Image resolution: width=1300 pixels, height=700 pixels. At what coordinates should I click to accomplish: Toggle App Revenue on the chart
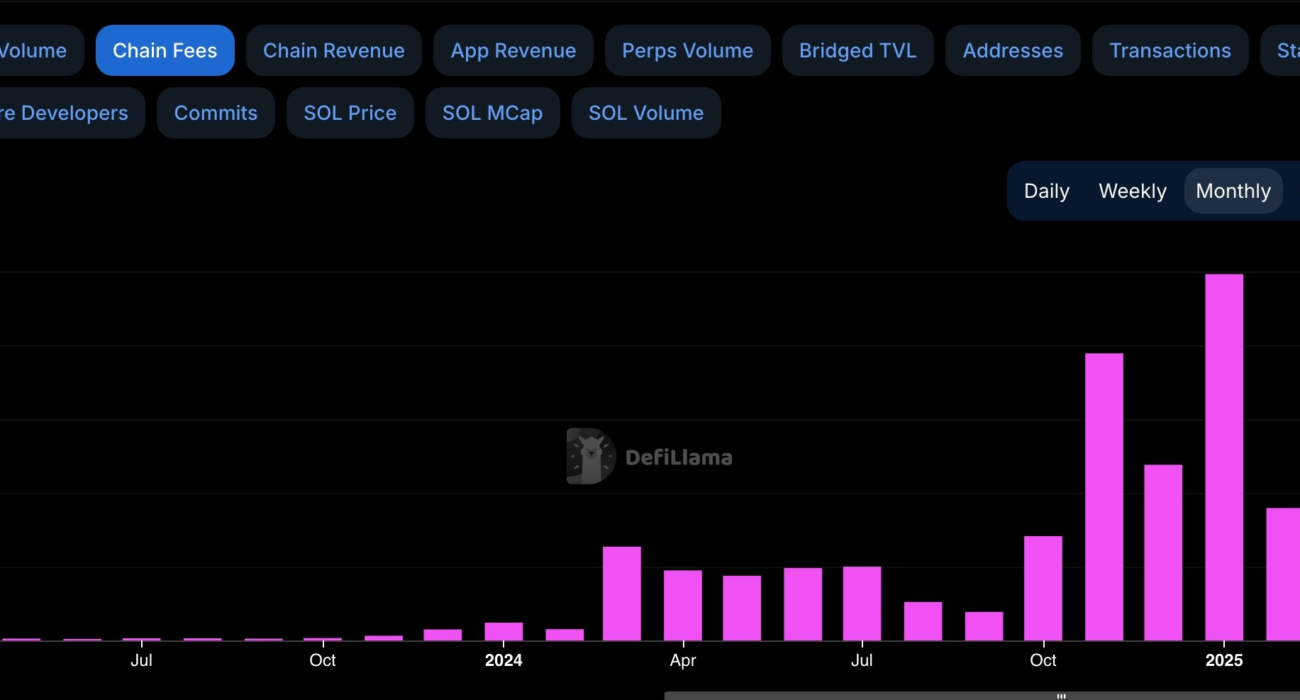tap(513, 51)
